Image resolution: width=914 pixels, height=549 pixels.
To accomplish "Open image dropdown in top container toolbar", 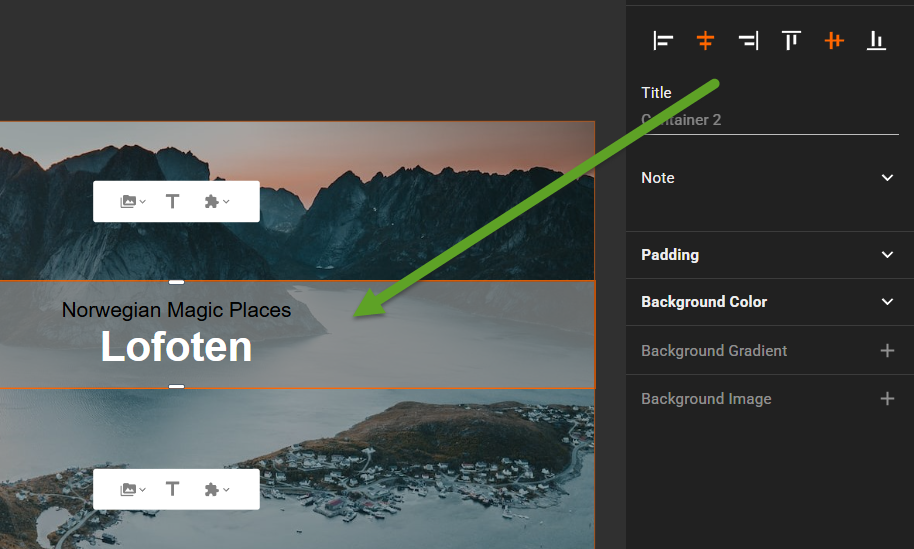I will click(132, 202).
